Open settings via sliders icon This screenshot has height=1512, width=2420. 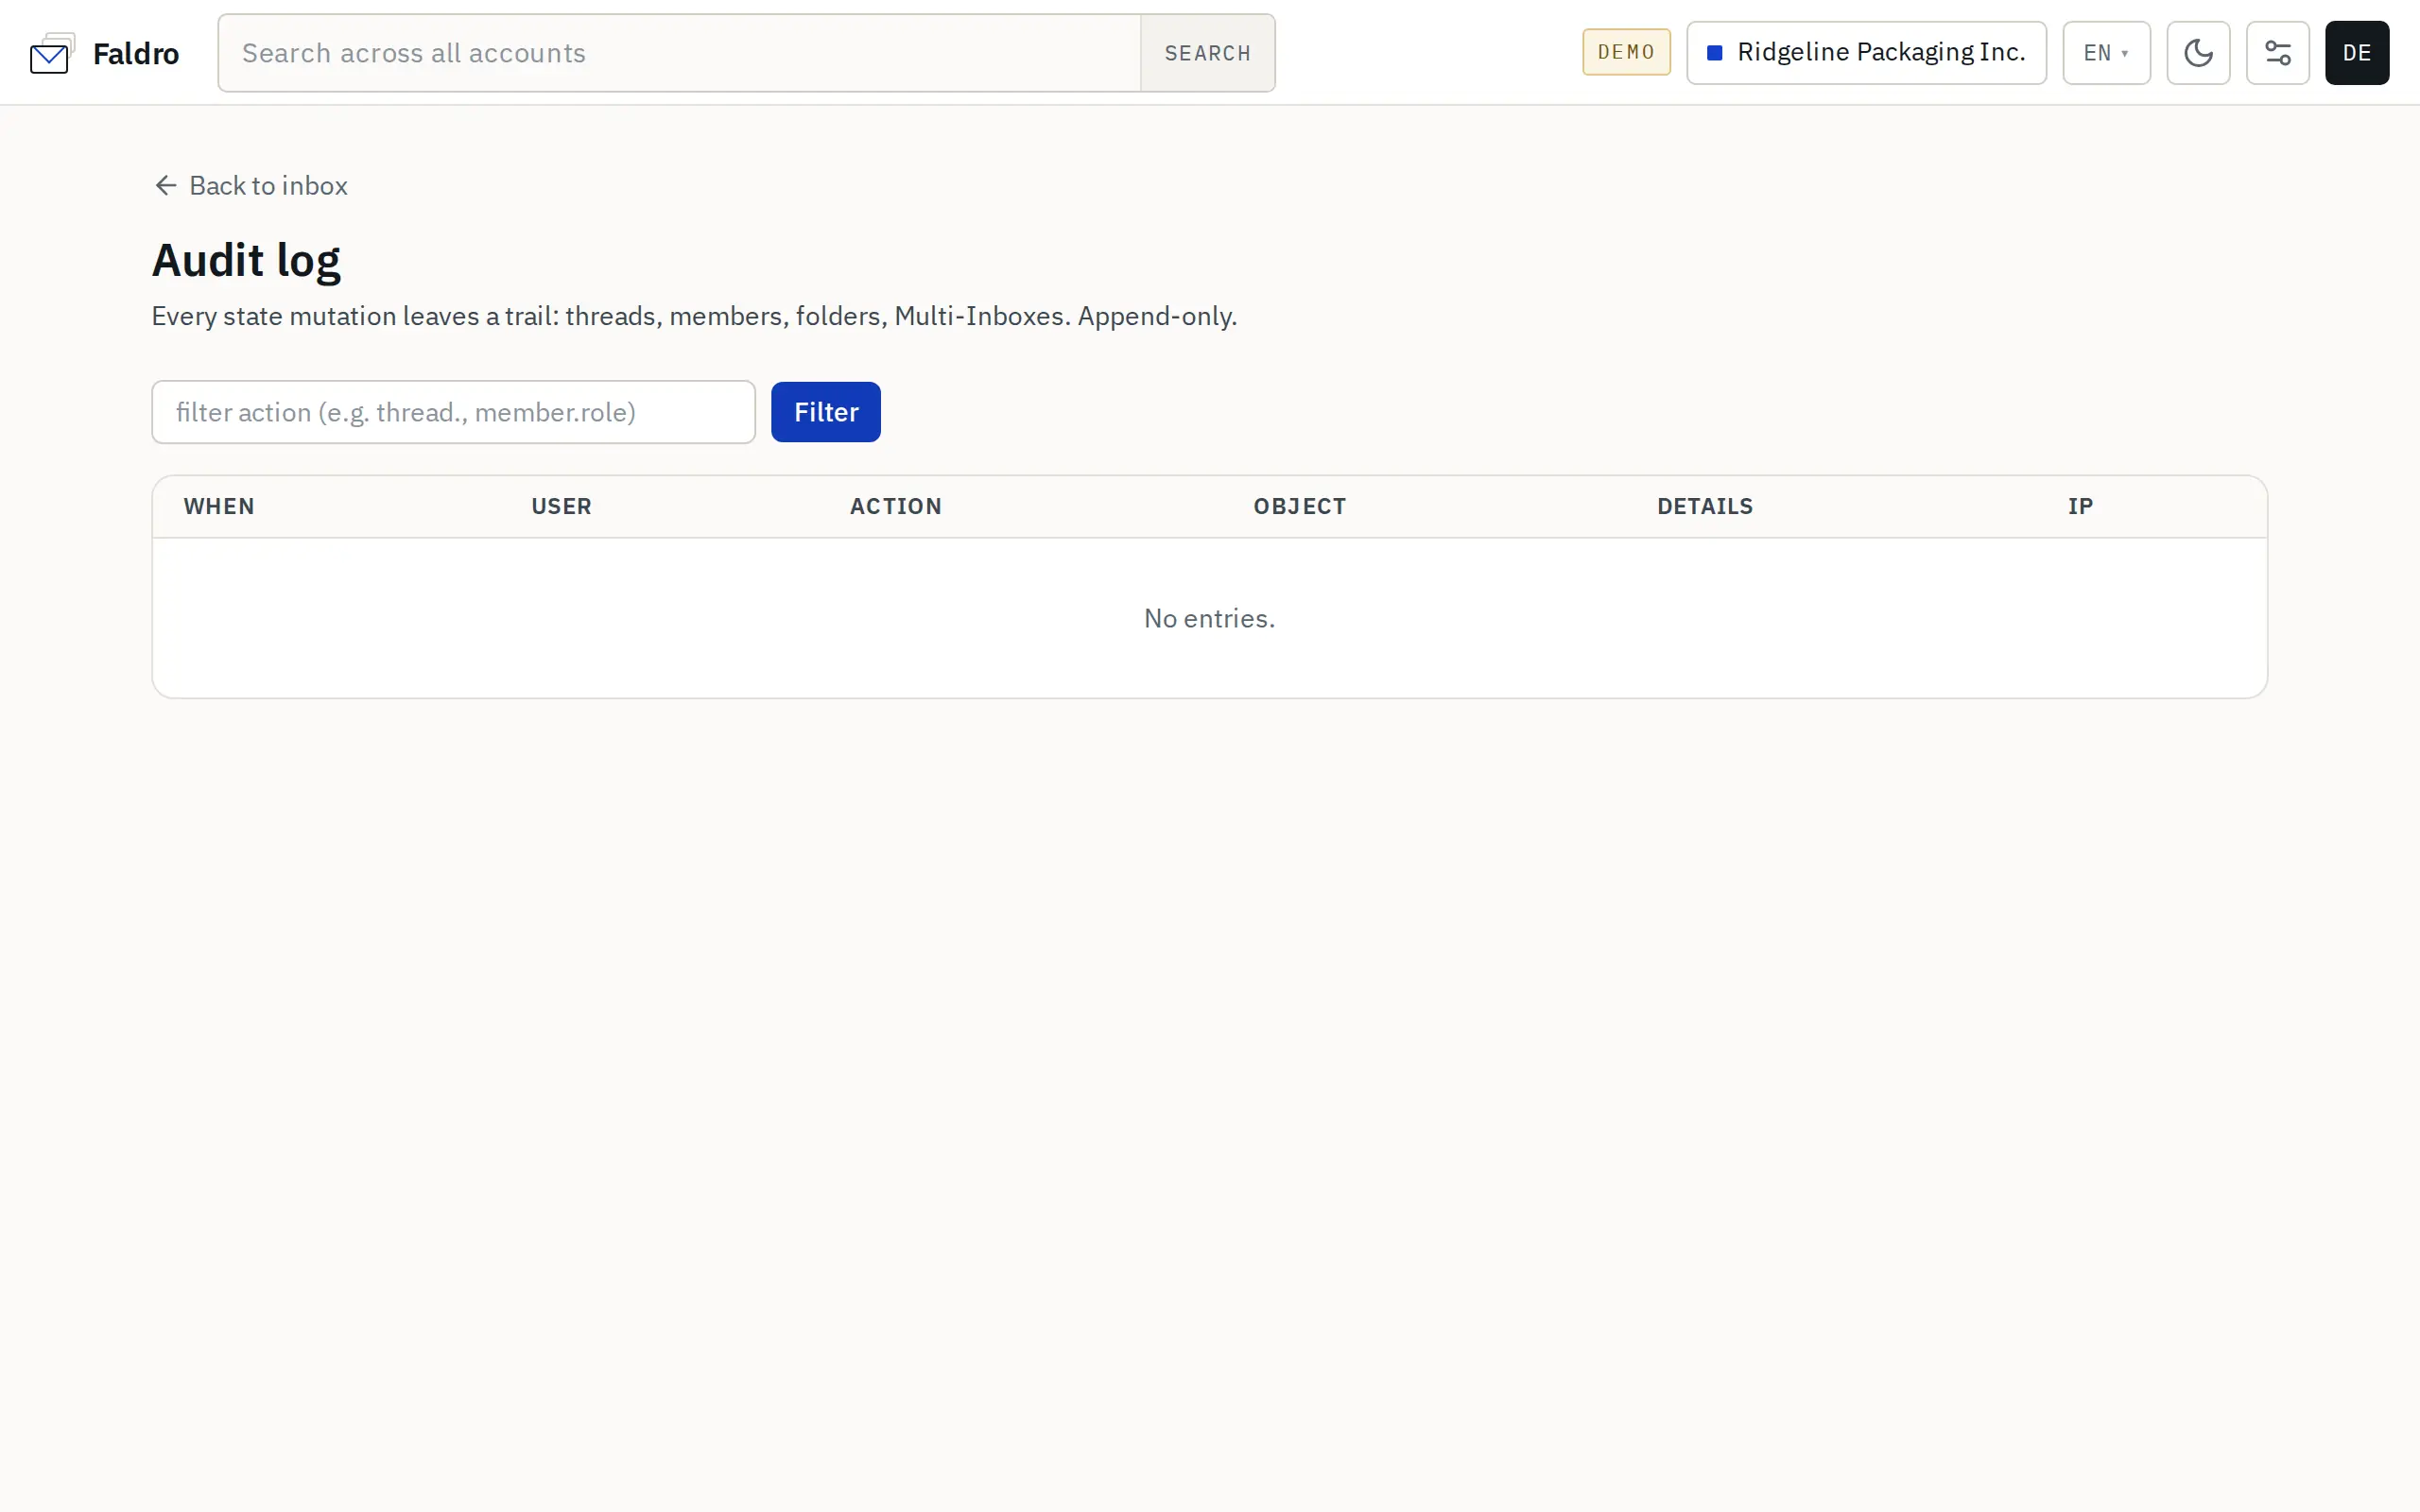coord(2277,53)
